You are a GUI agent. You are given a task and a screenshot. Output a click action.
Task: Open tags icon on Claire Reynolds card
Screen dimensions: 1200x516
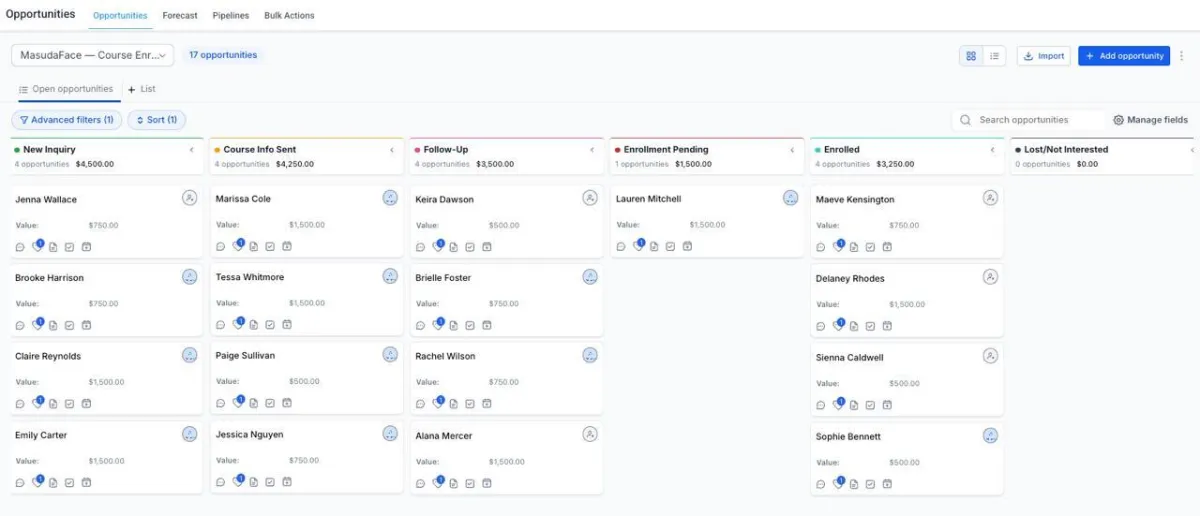37,404
